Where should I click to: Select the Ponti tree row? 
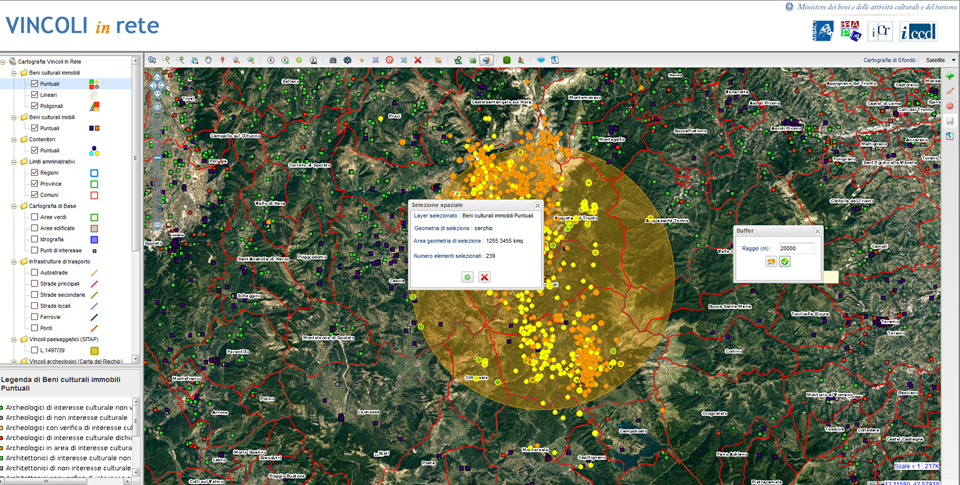pyautogui.click(x=66, y=328)
